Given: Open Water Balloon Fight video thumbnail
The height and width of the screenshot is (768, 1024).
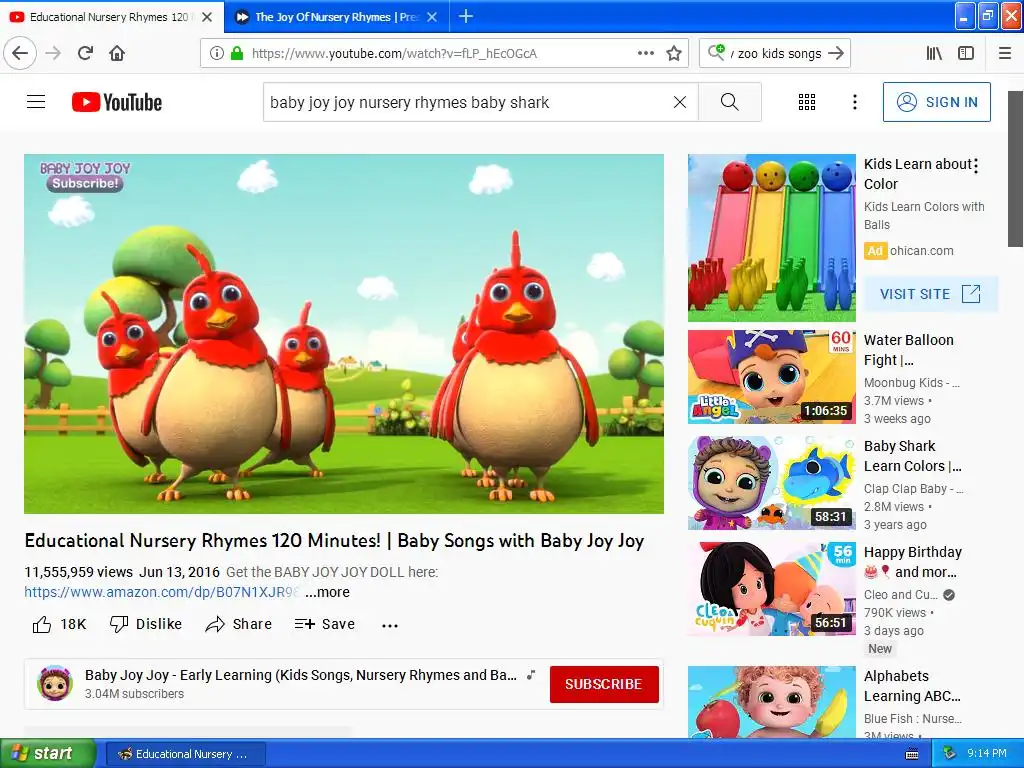Looking at the screenshot, I should (x=771, y=376).
